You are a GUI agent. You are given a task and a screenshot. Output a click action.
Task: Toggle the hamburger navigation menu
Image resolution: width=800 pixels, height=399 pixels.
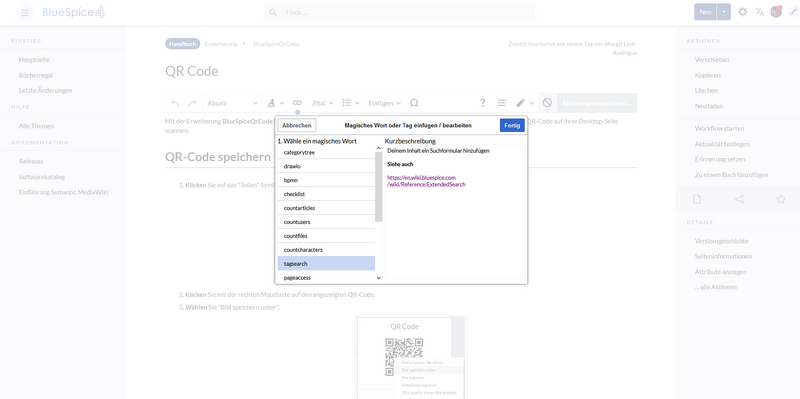24,13
